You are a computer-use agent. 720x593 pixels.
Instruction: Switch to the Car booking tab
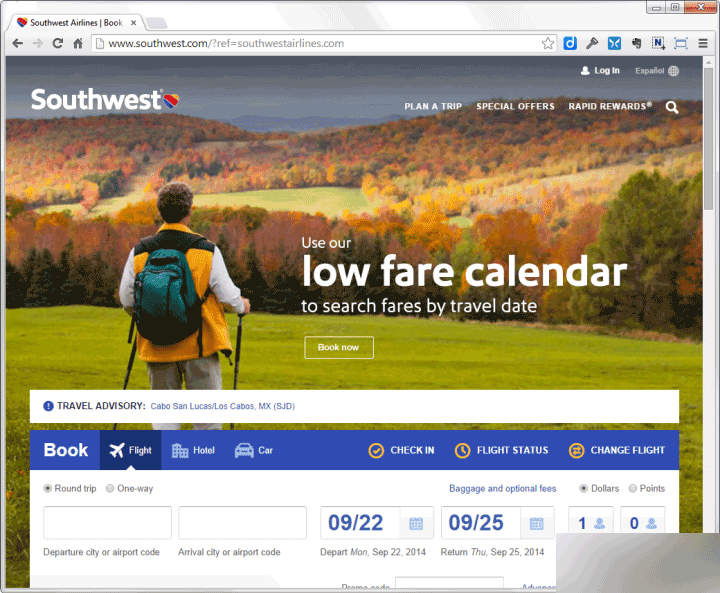tap(253, 451)
